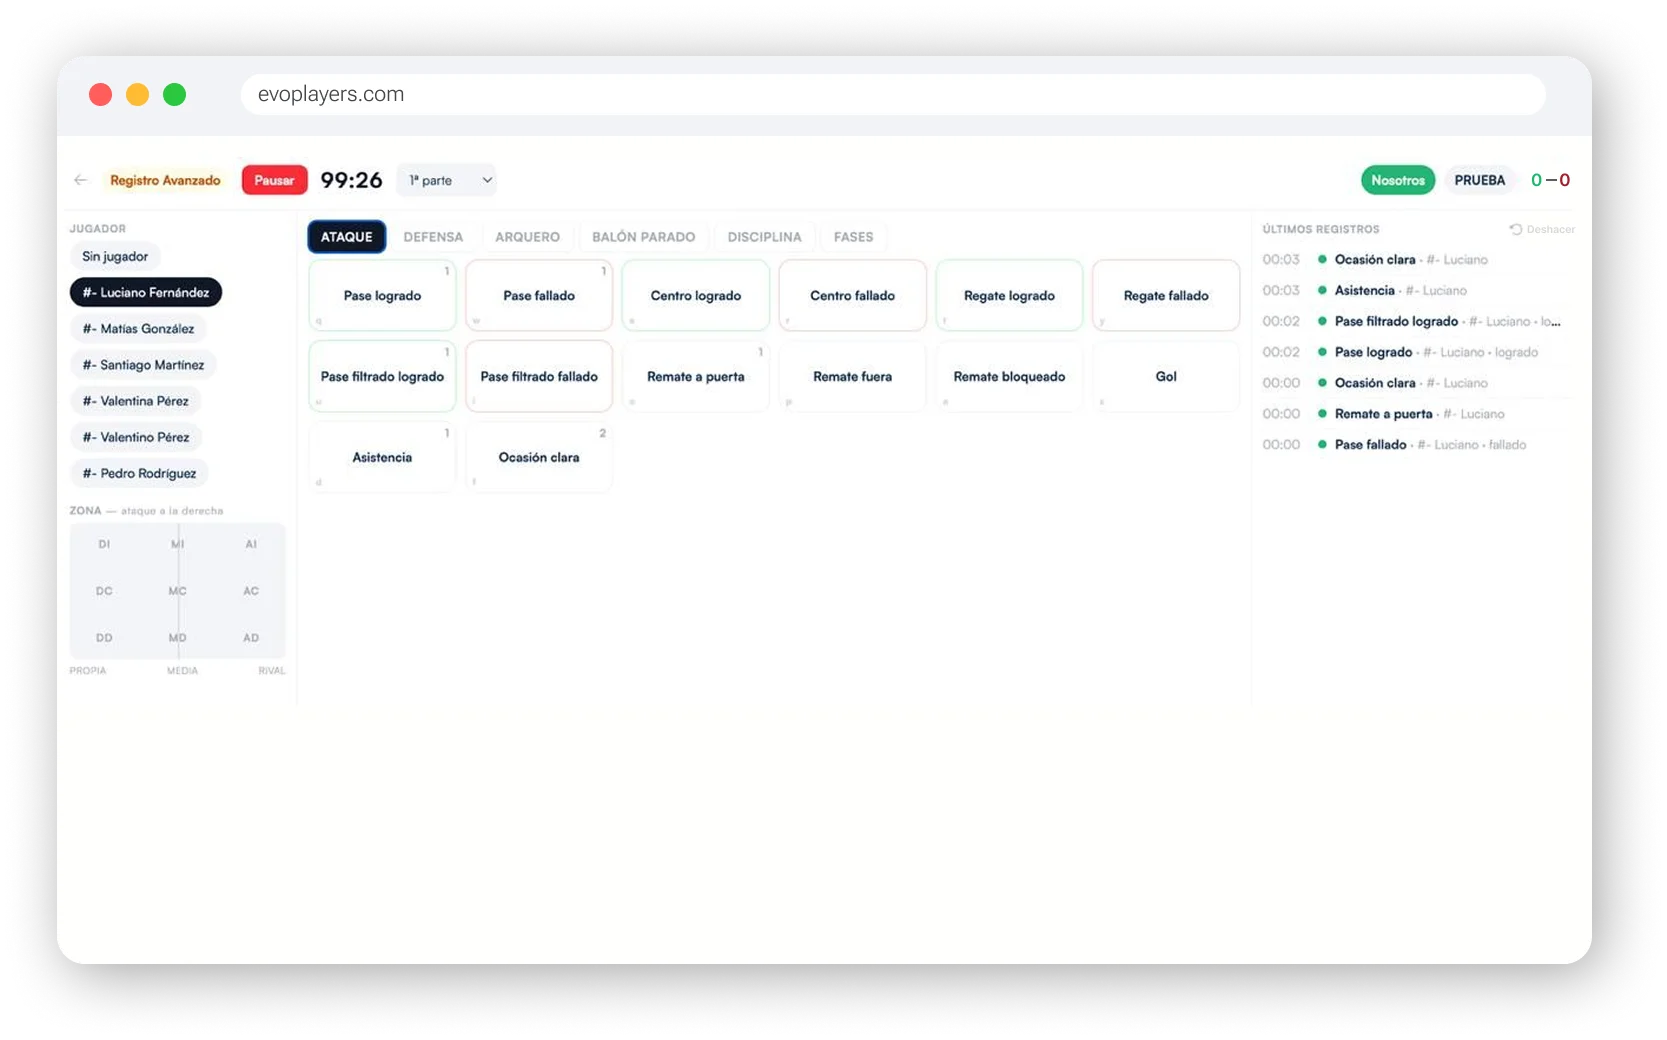This screenshot has height=1040, width=1667.
Task: Register an Ocasión clara event
Action: tap(539, 457)
